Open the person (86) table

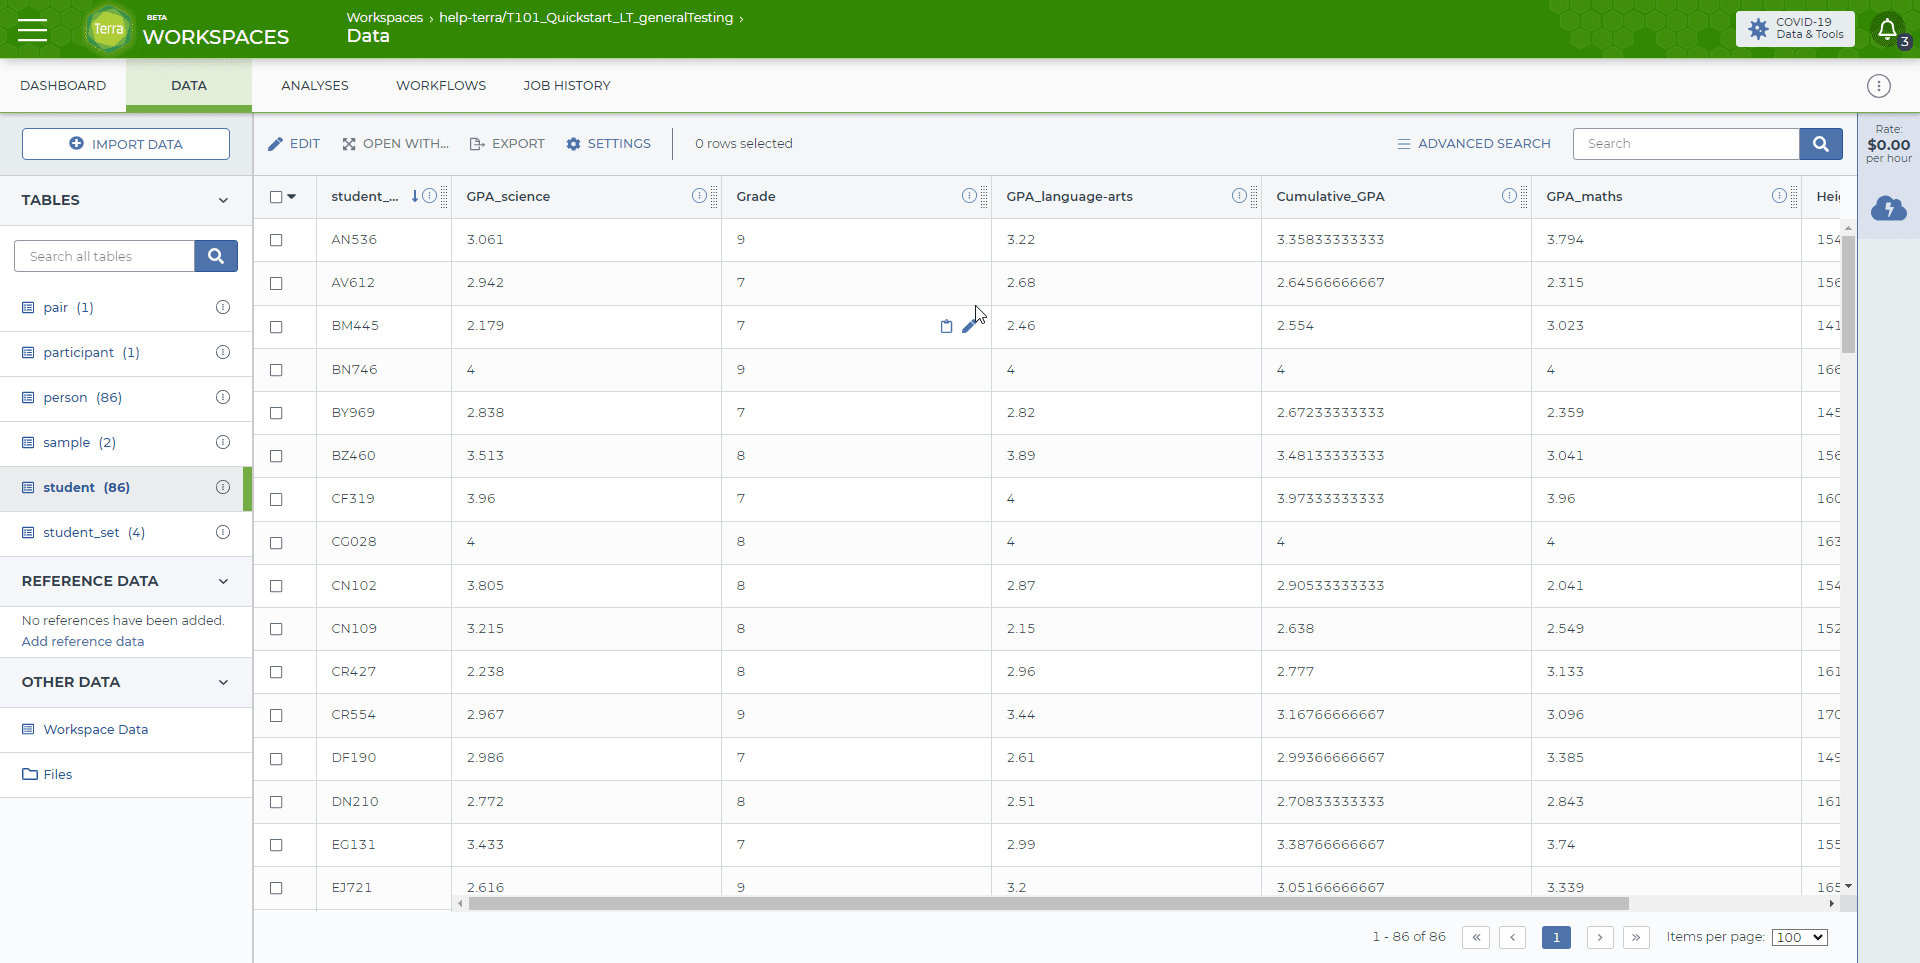tap(82, 397)
